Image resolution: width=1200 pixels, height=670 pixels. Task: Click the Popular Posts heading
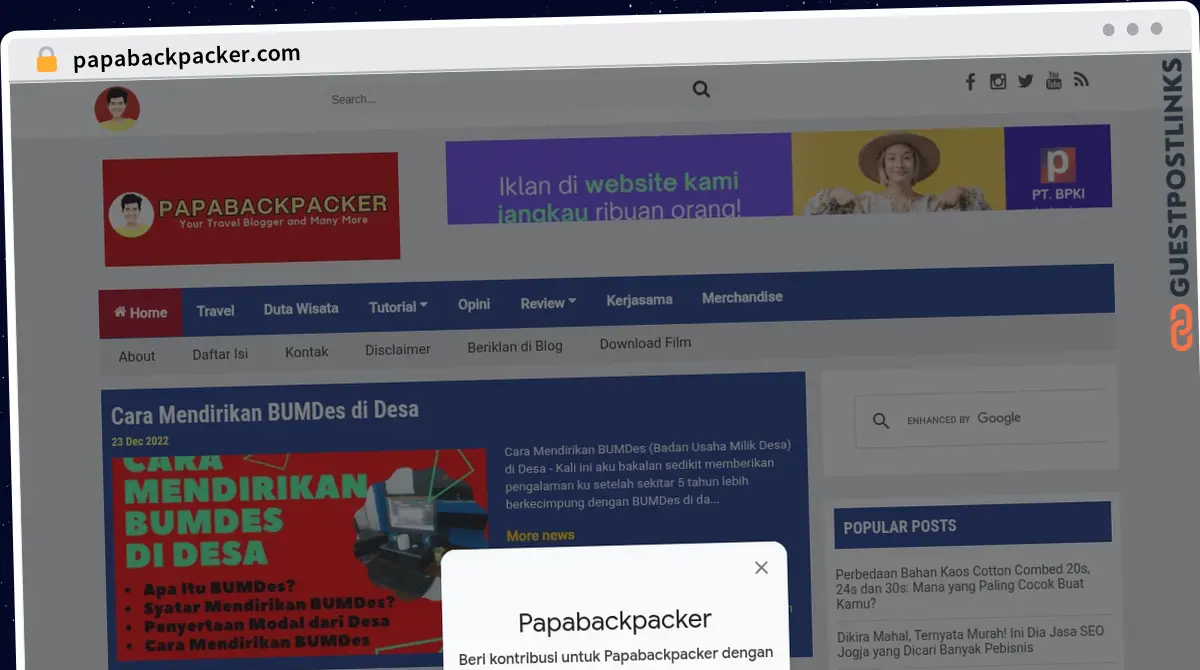[x=900, y=527]
